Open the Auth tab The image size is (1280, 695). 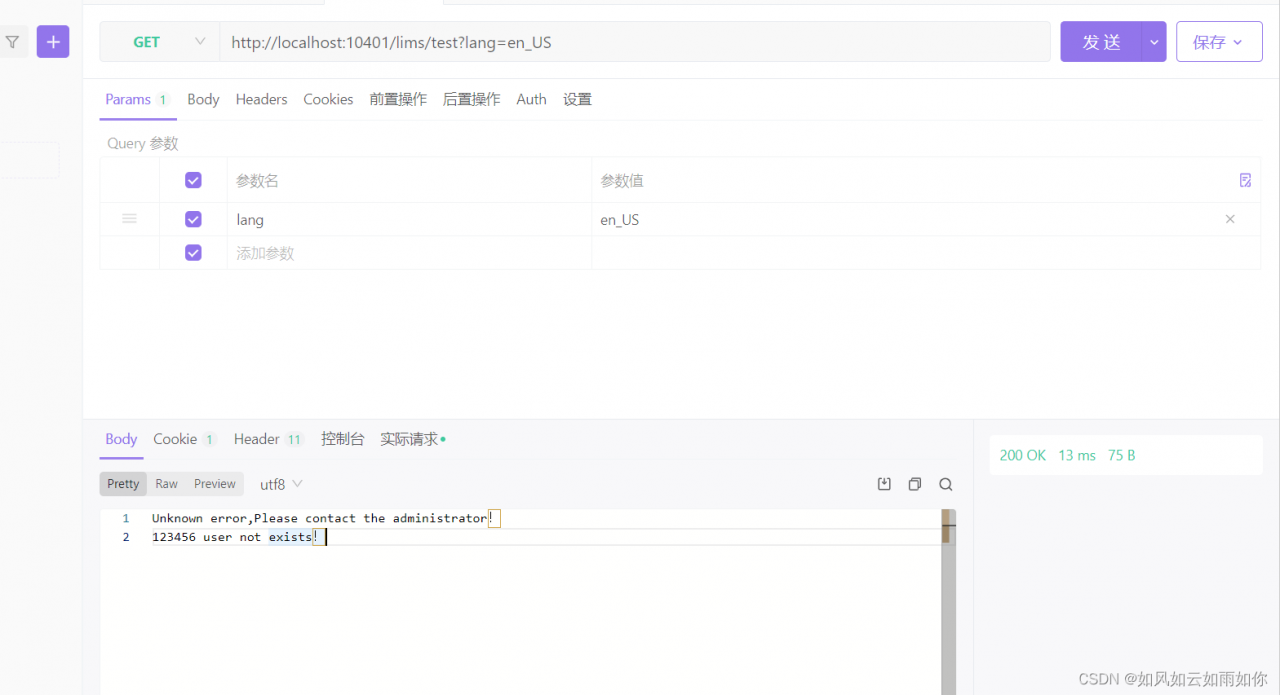[531, 99]
